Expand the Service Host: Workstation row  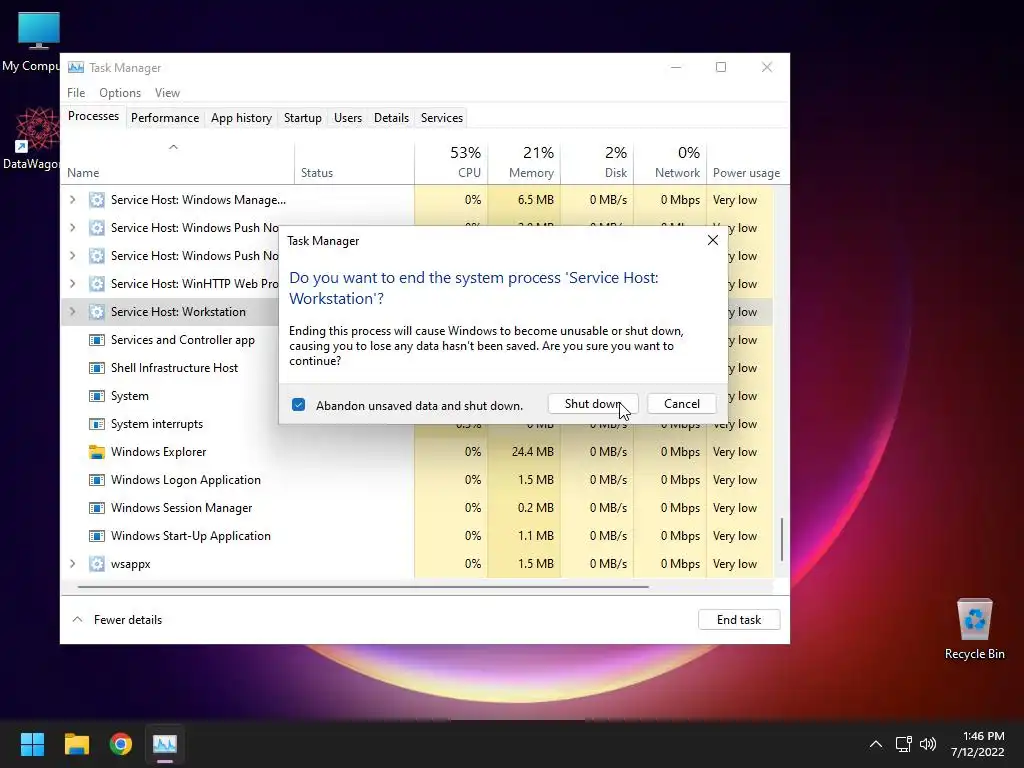pos(72,312)
